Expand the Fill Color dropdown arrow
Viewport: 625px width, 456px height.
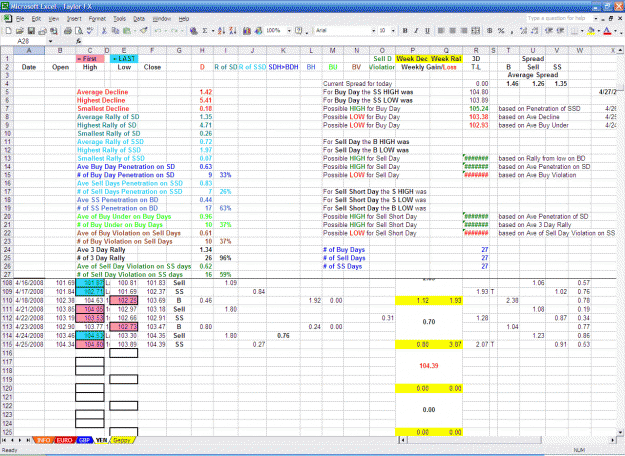click(599, 31)
